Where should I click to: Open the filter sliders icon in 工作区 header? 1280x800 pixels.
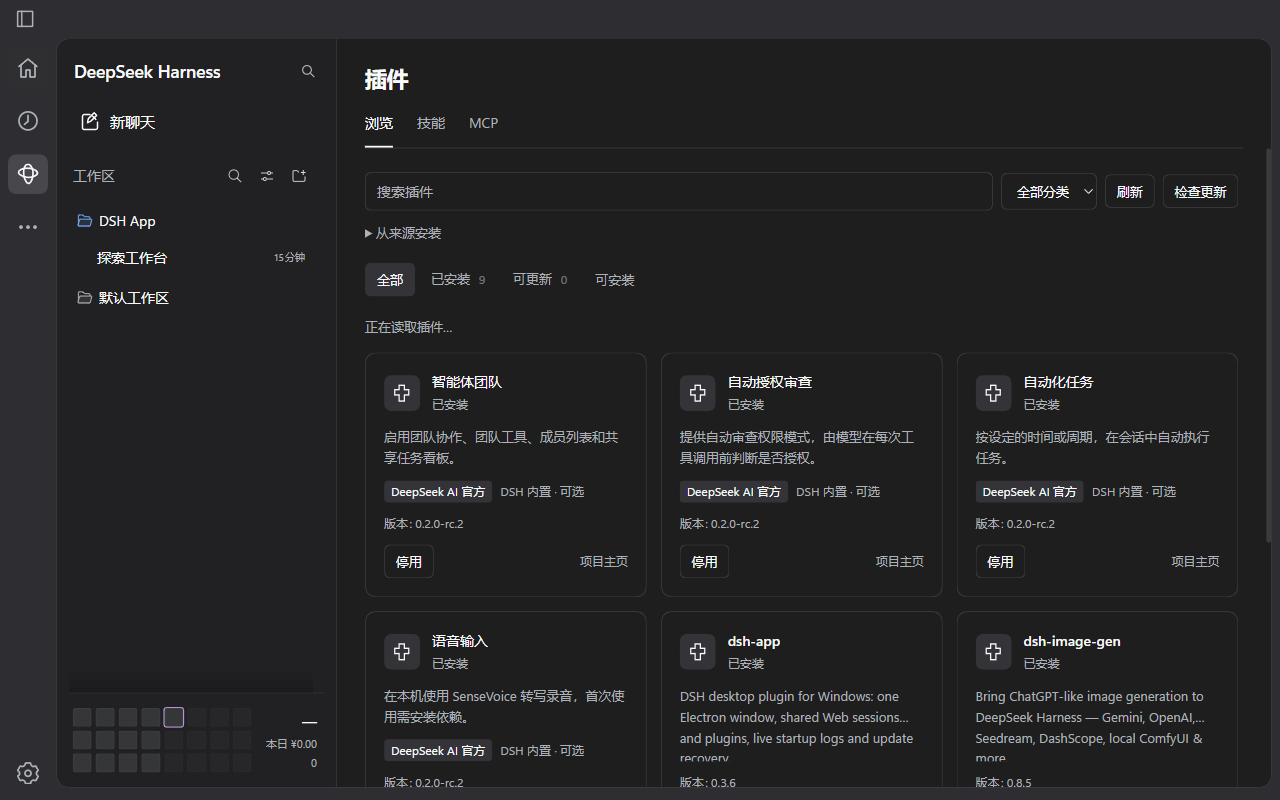pyautogui.click(x=267, y=176)
